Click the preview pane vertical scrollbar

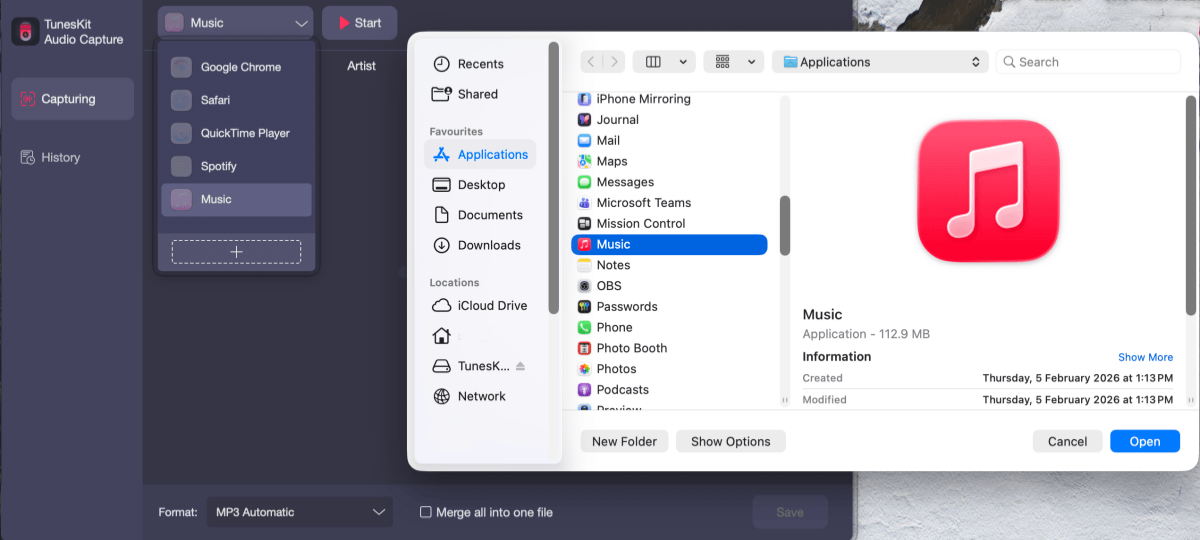click(1190, 205)
